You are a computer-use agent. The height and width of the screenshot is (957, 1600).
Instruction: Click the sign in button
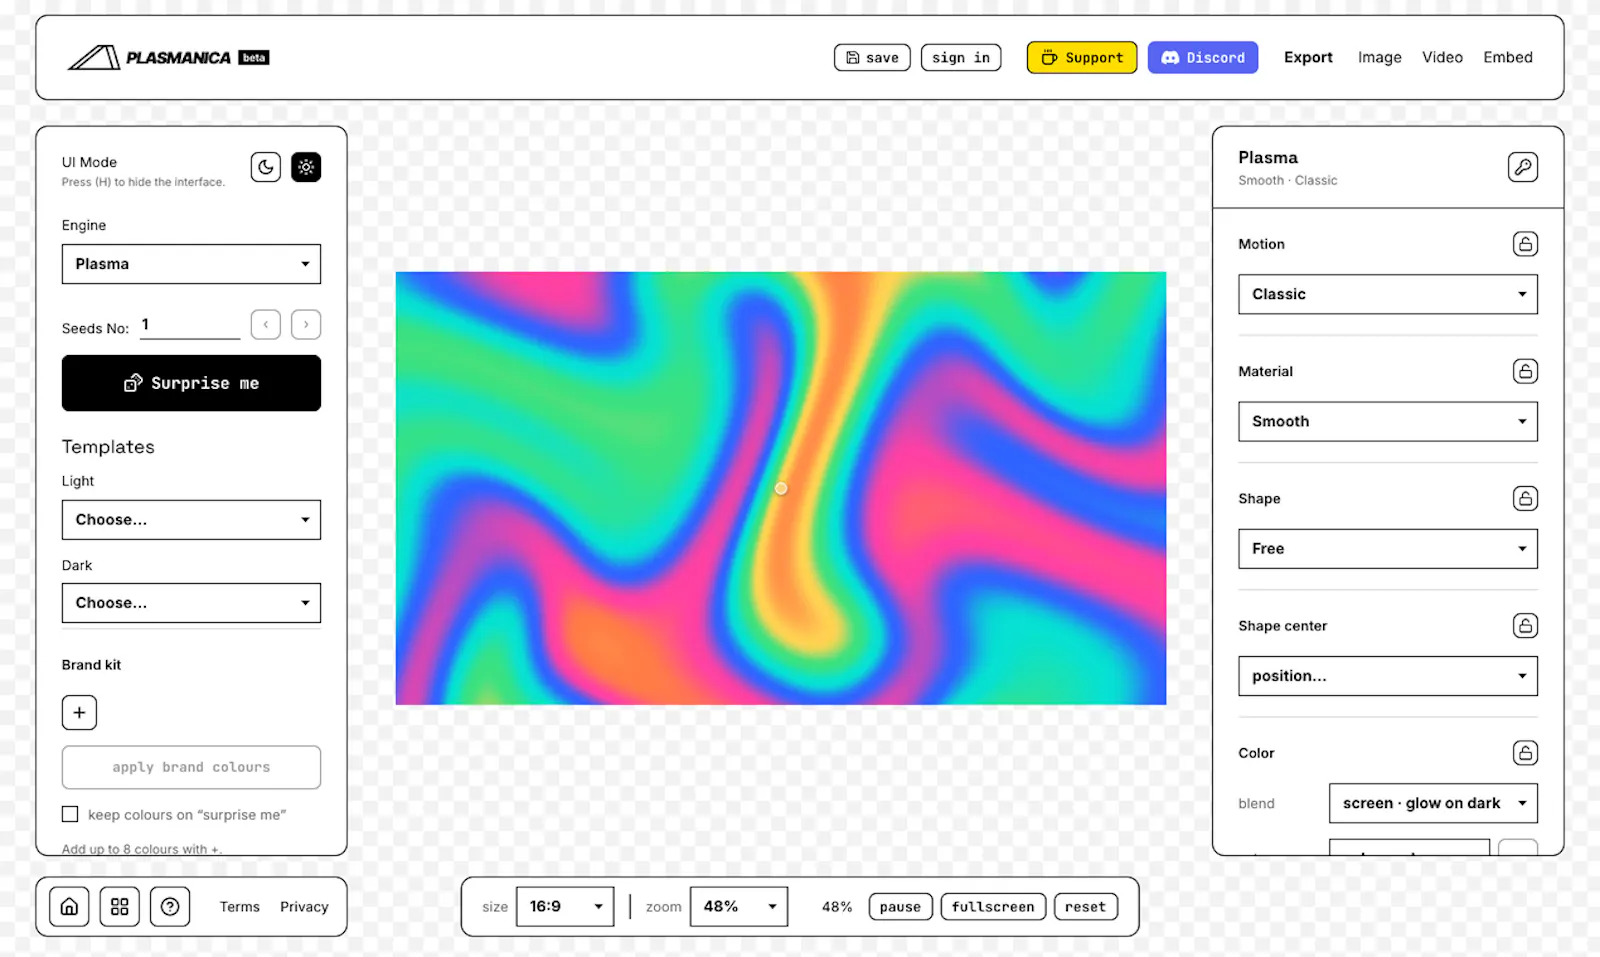click(961, 58)
